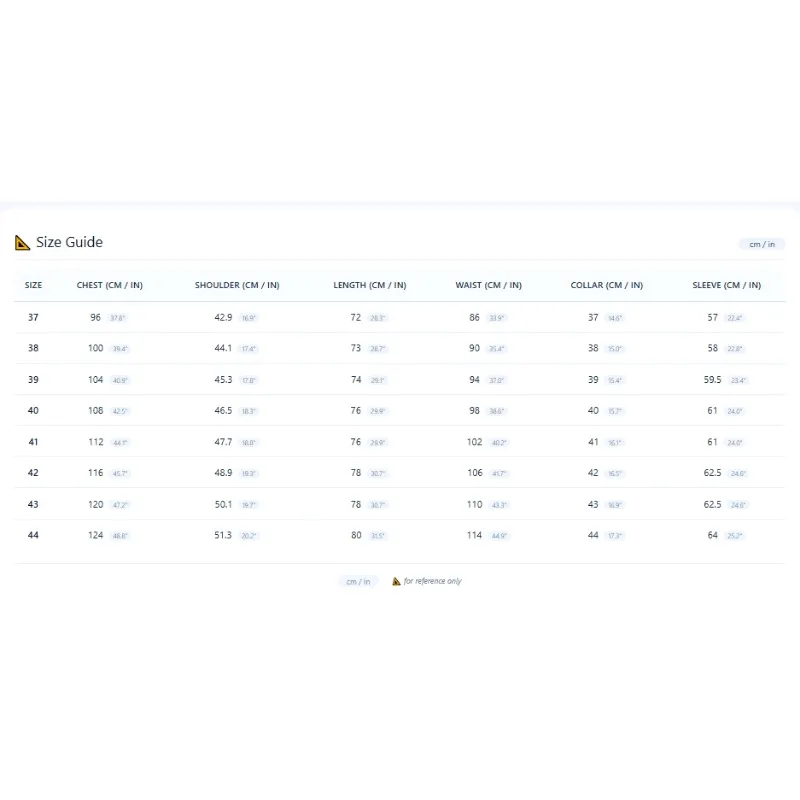Click chest value 96 for size 37
The image size is (800, 800).
pos(95,317)
